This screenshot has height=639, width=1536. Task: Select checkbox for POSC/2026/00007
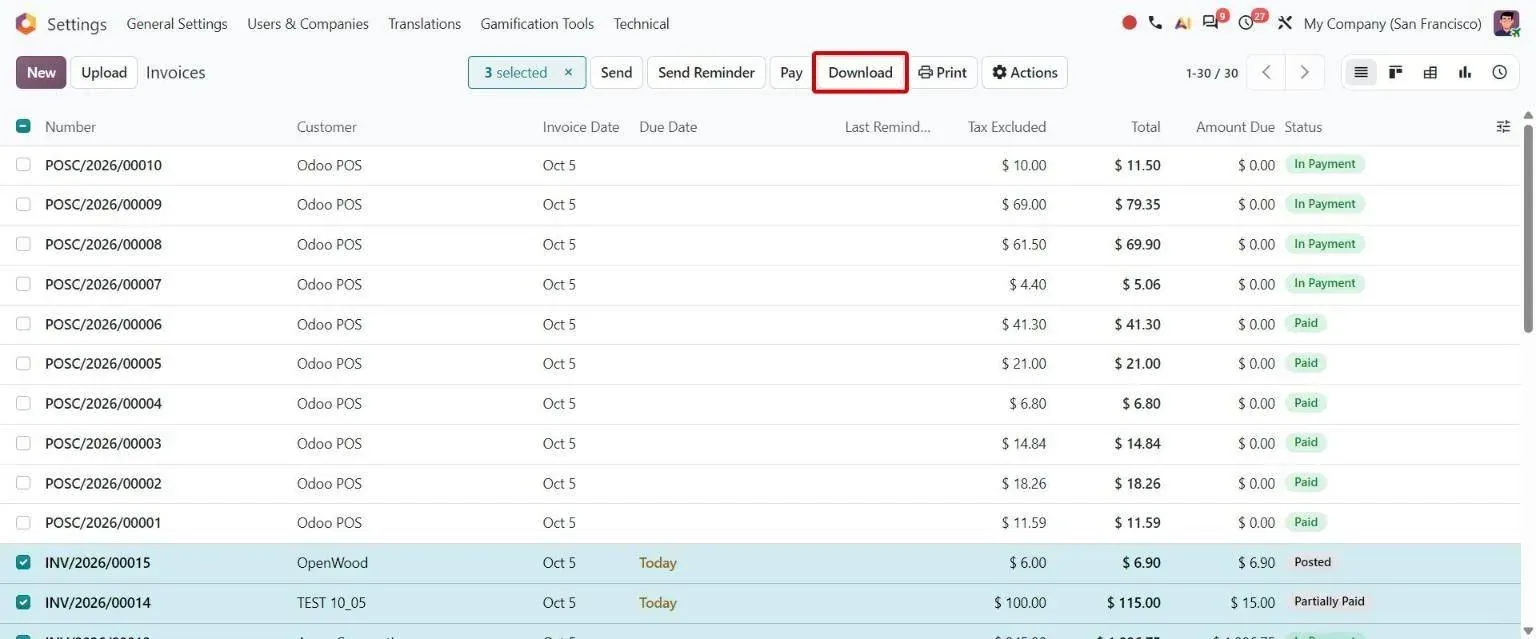click(x=23, y=284)
